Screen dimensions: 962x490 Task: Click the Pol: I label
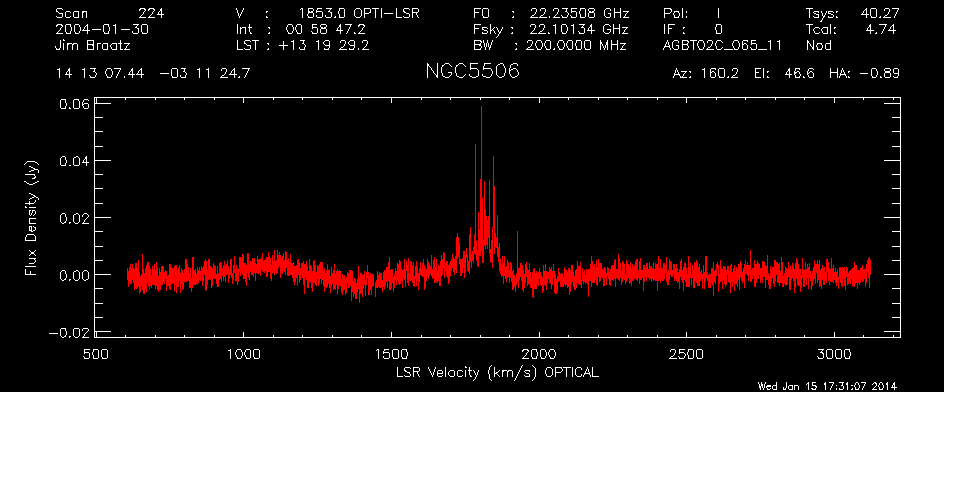pyautogui.click(x=691, y=13)
